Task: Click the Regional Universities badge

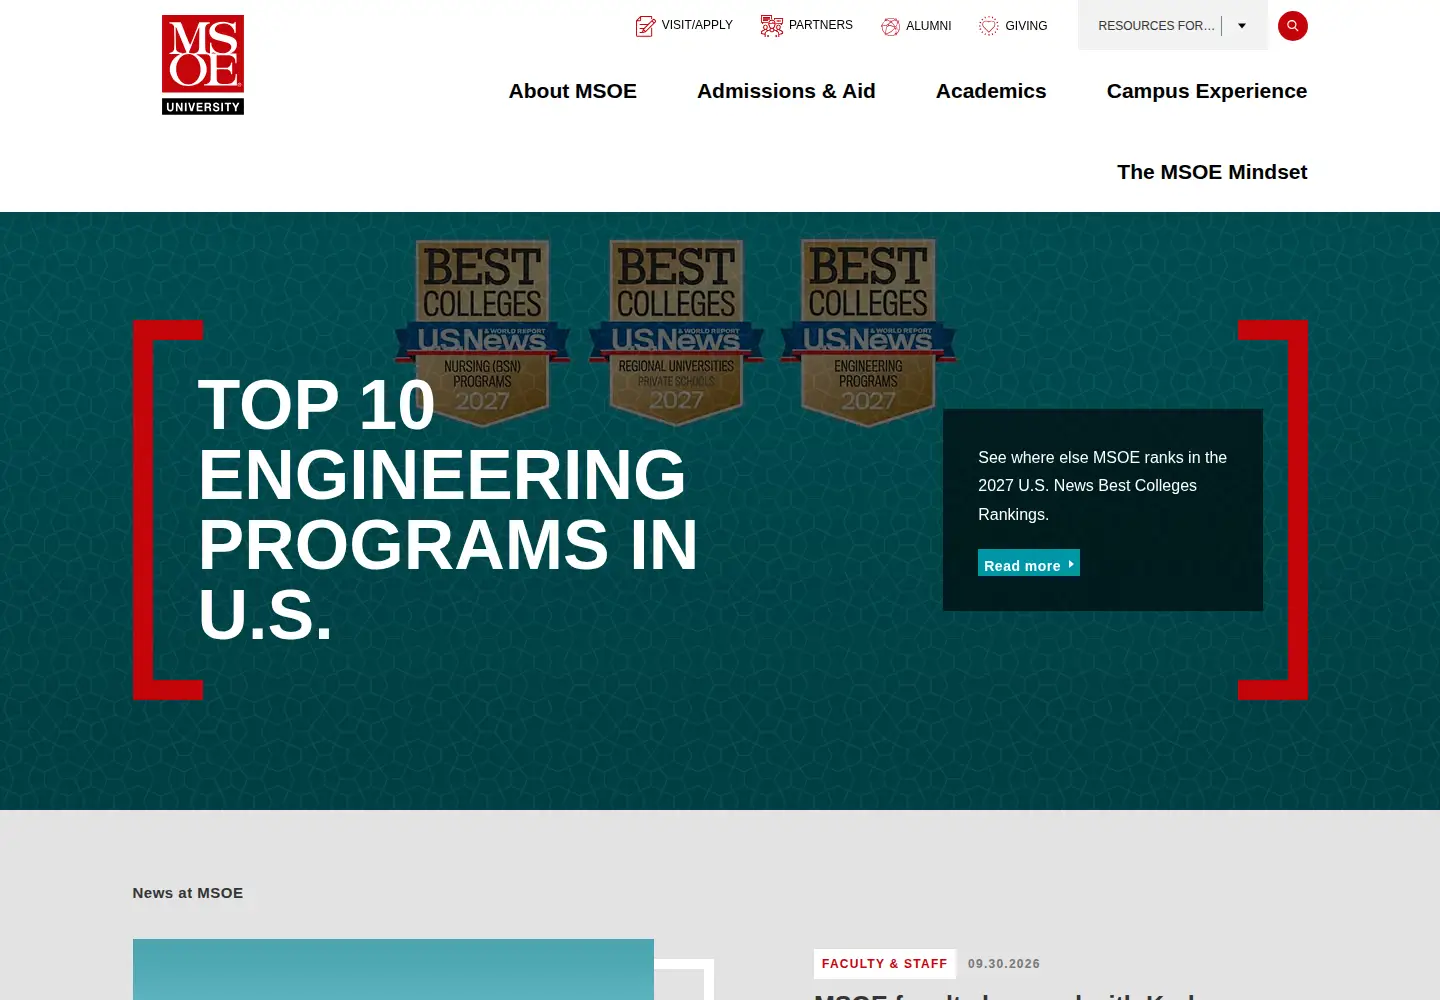Action: 676,332
